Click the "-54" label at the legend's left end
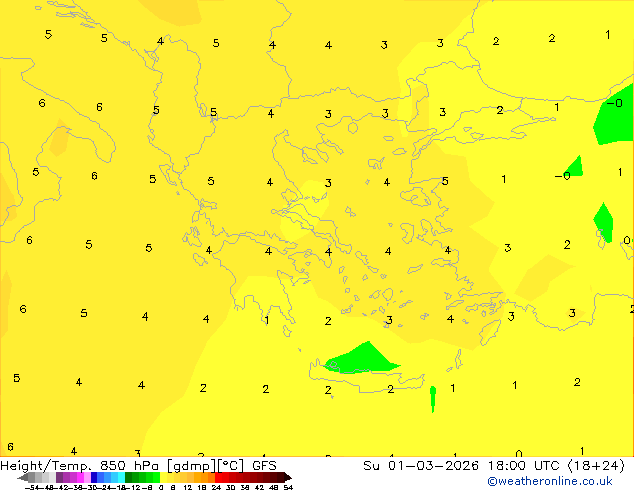Viewport: 634px width, 490px height. (32, 487)
